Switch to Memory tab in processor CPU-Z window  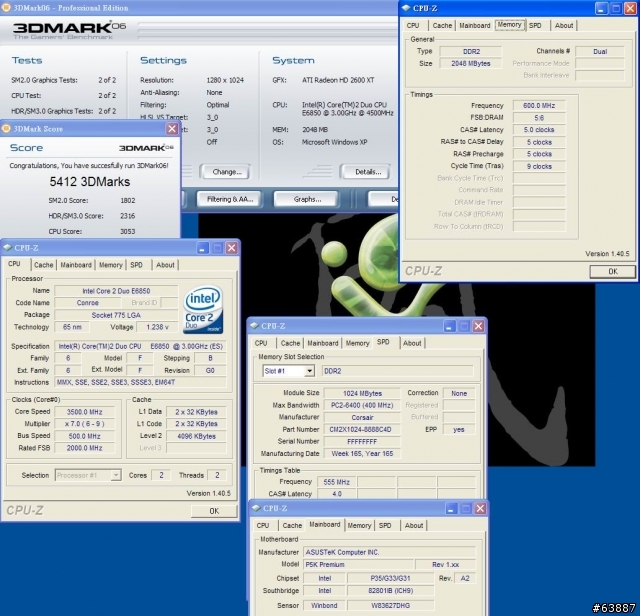[x=111, y=265]
